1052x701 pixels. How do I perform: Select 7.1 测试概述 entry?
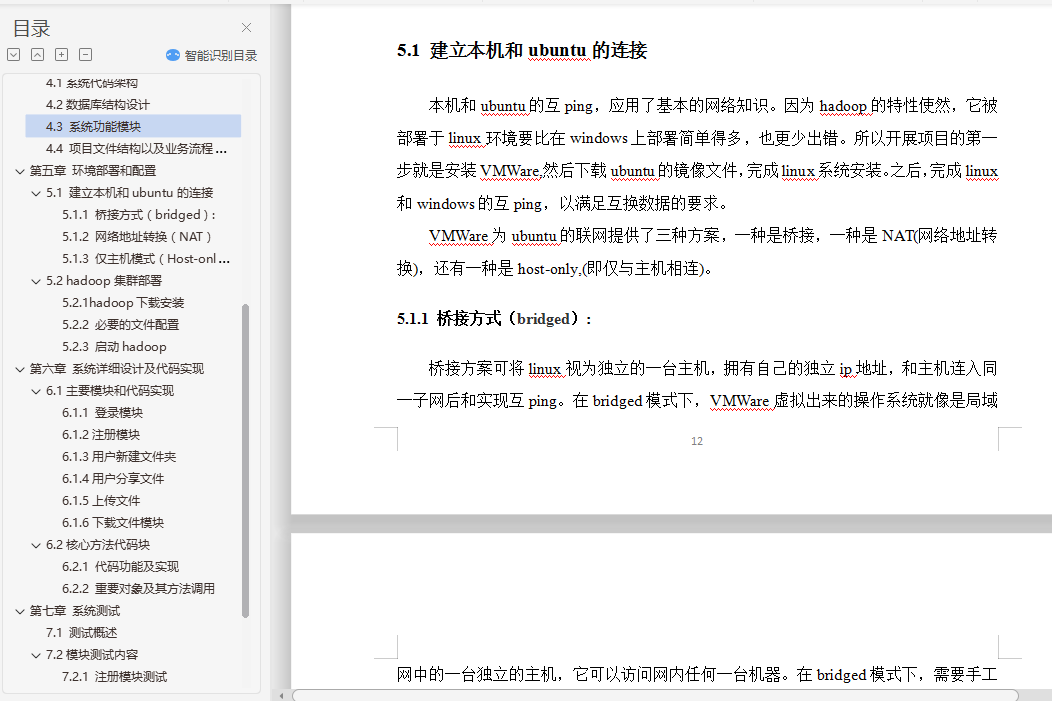(x=82, y=633)
